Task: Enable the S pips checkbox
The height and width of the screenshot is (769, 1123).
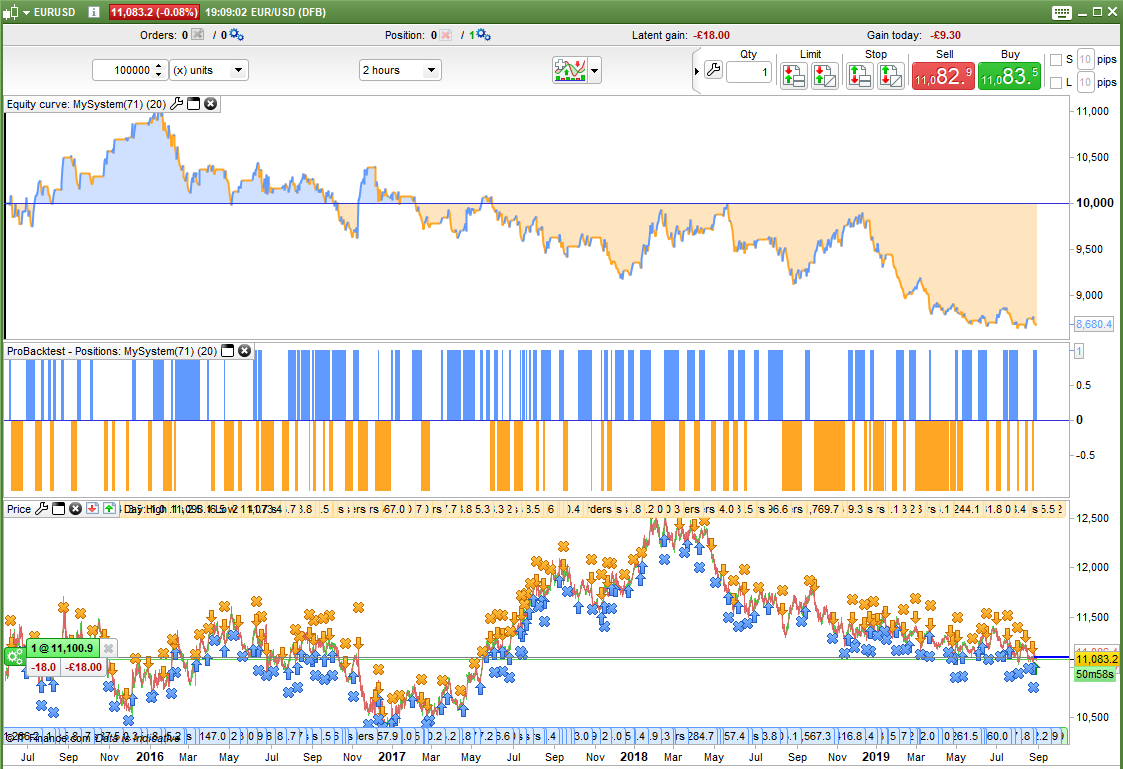Action: click(x=1056, y=60)
